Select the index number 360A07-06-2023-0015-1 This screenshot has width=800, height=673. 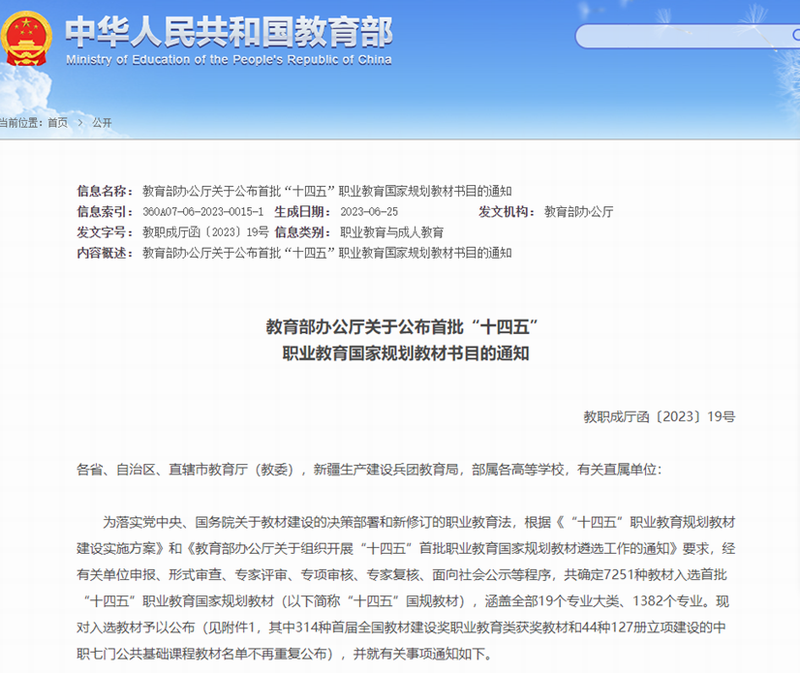point(203,212)
